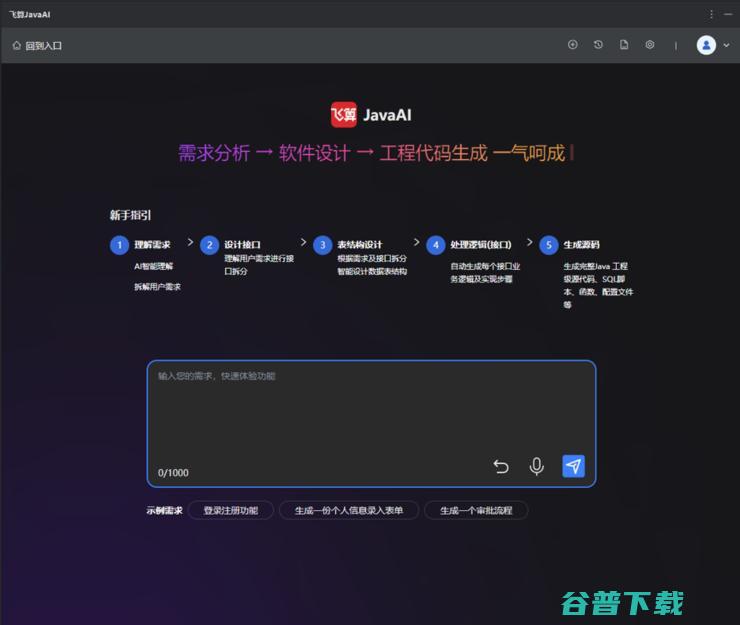
Task: Choose example 登录注册功能
Action: [231, 510]
